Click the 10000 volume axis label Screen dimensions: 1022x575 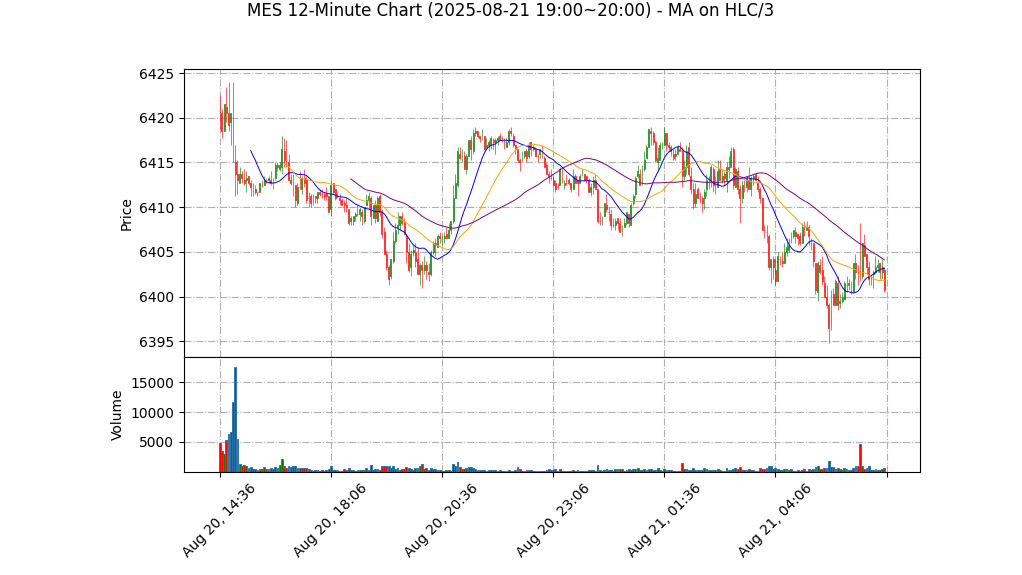152,413
